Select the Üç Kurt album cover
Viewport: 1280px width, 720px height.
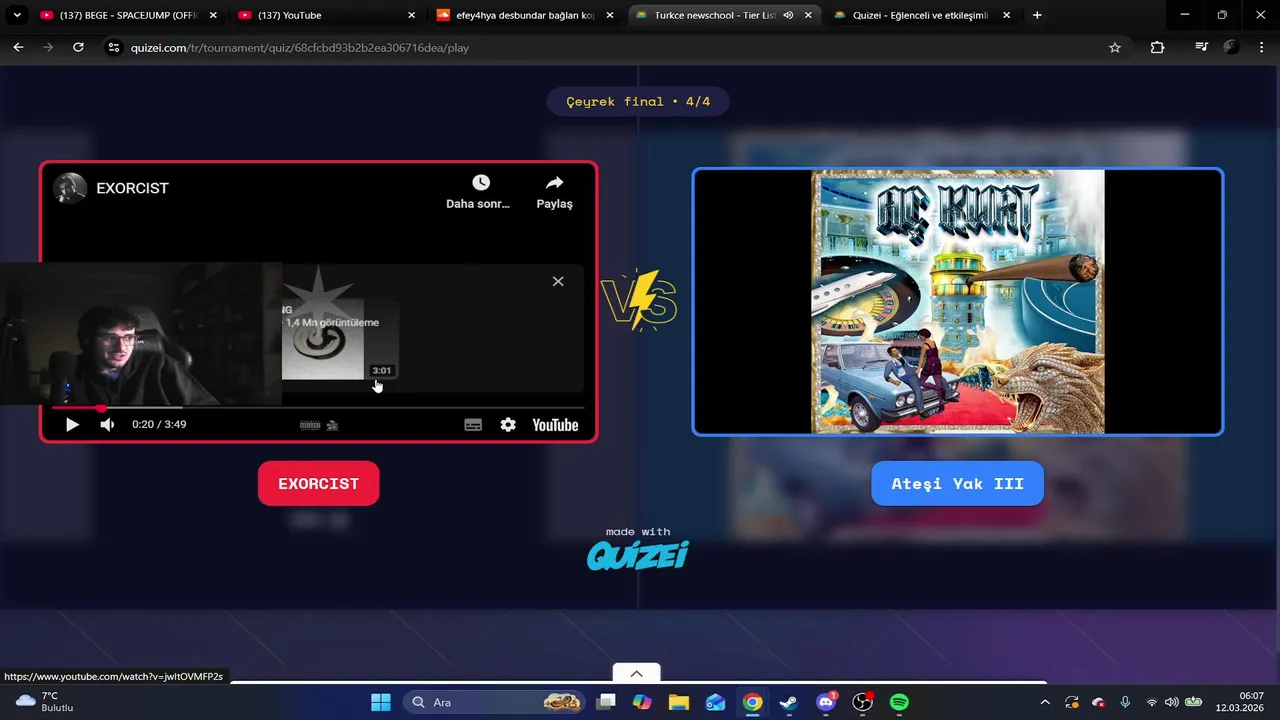(958, 302)
